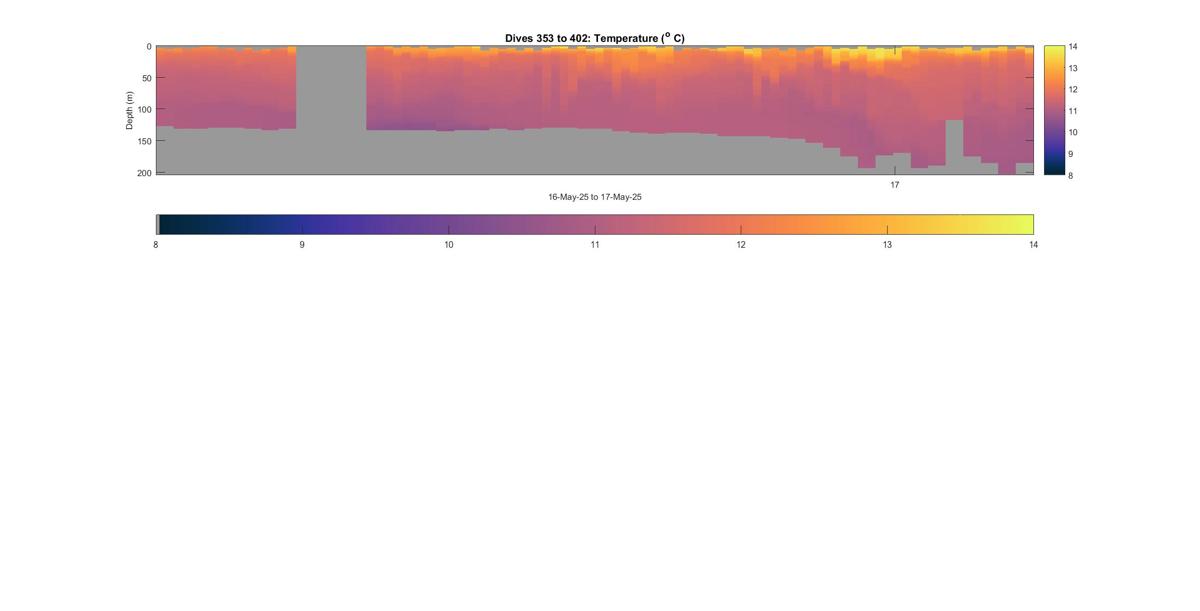This screenshot has height=611, width=1200.
Task: Select the 'Depth (m)' y-axis label
Action: point(129,110)
